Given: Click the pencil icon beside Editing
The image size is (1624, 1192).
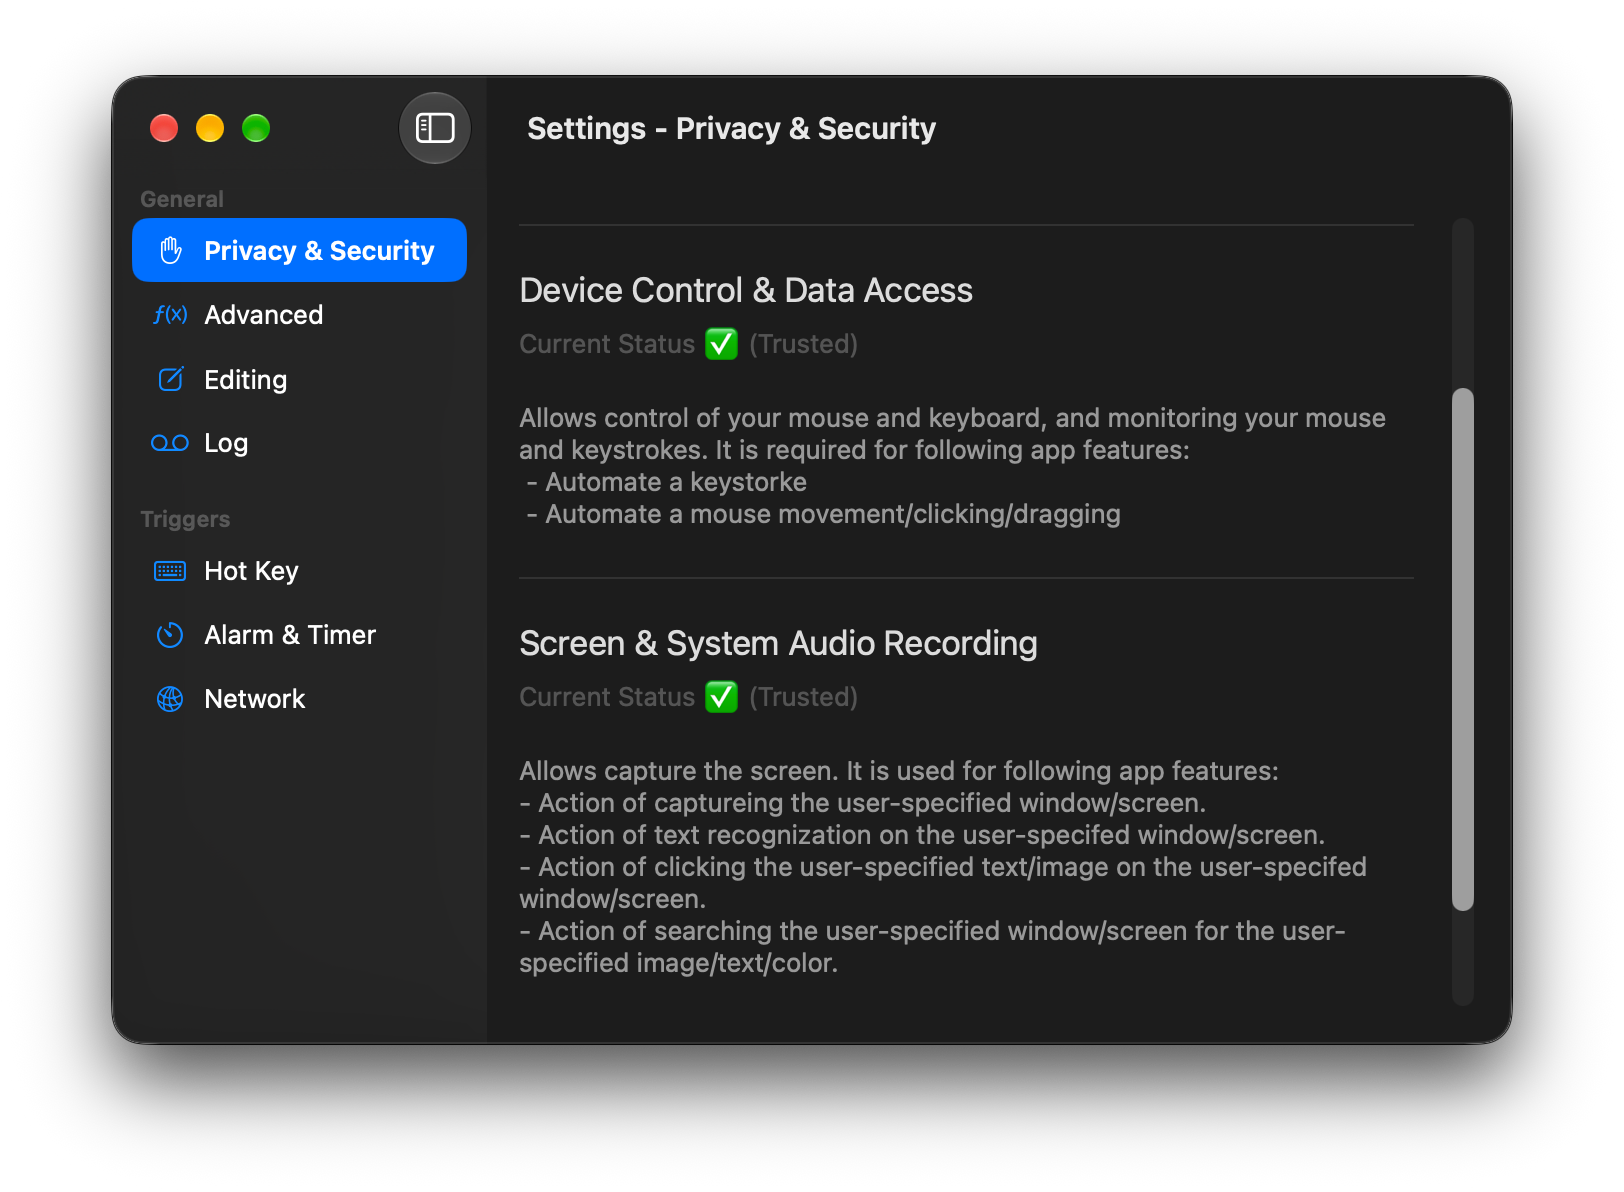Looking at the screenshot, I should 171,379.
